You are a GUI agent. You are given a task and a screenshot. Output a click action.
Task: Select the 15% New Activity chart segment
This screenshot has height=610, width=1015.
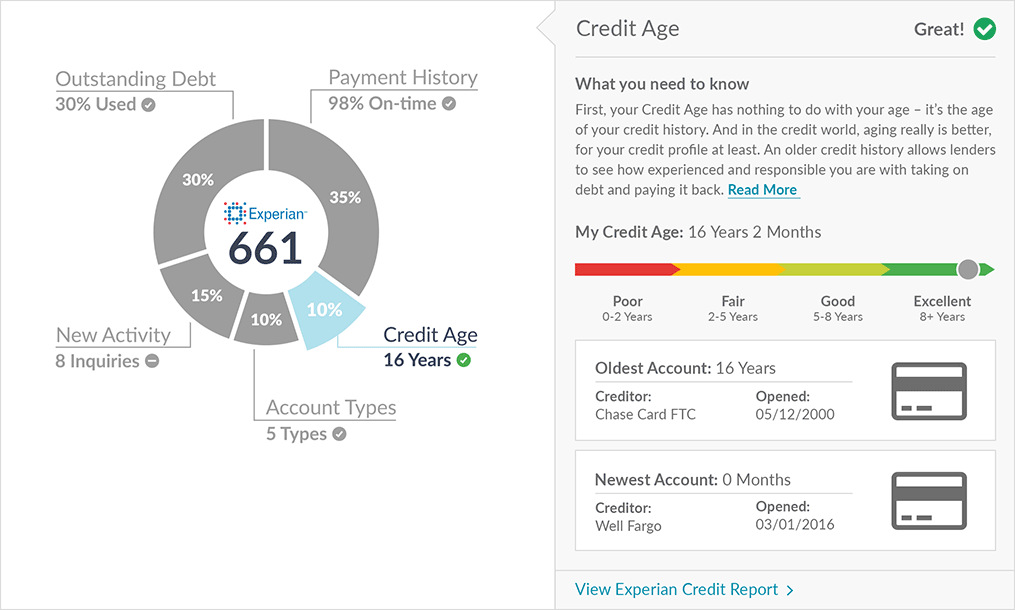pos(206,296)
